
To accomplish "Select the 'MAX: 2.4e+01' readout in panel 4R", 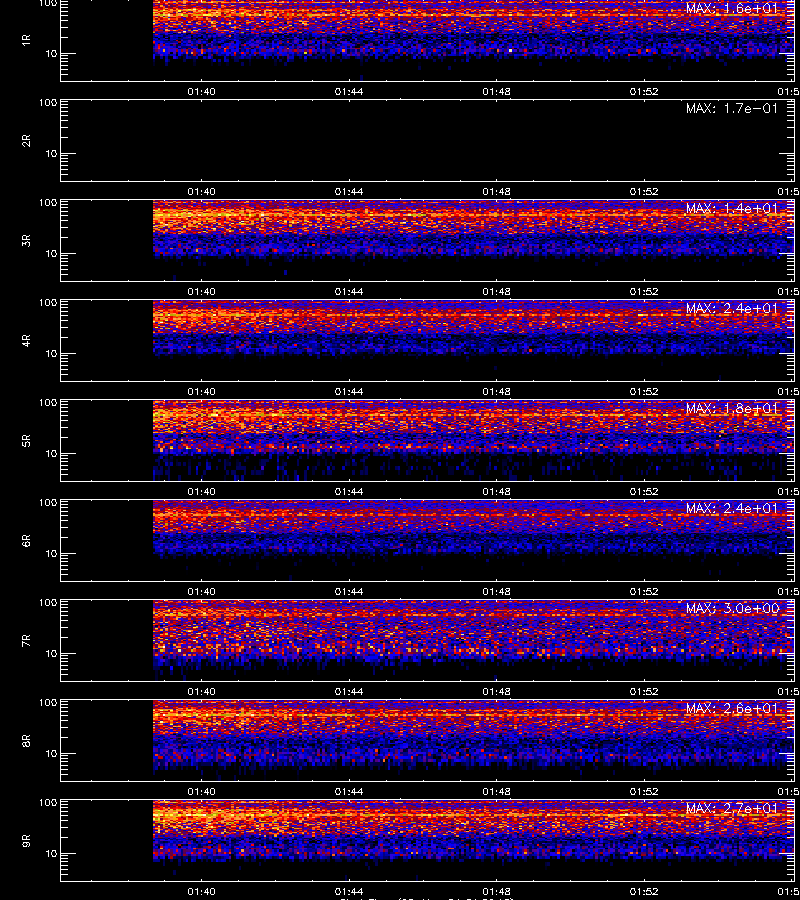I will click(x=732, y=308).
